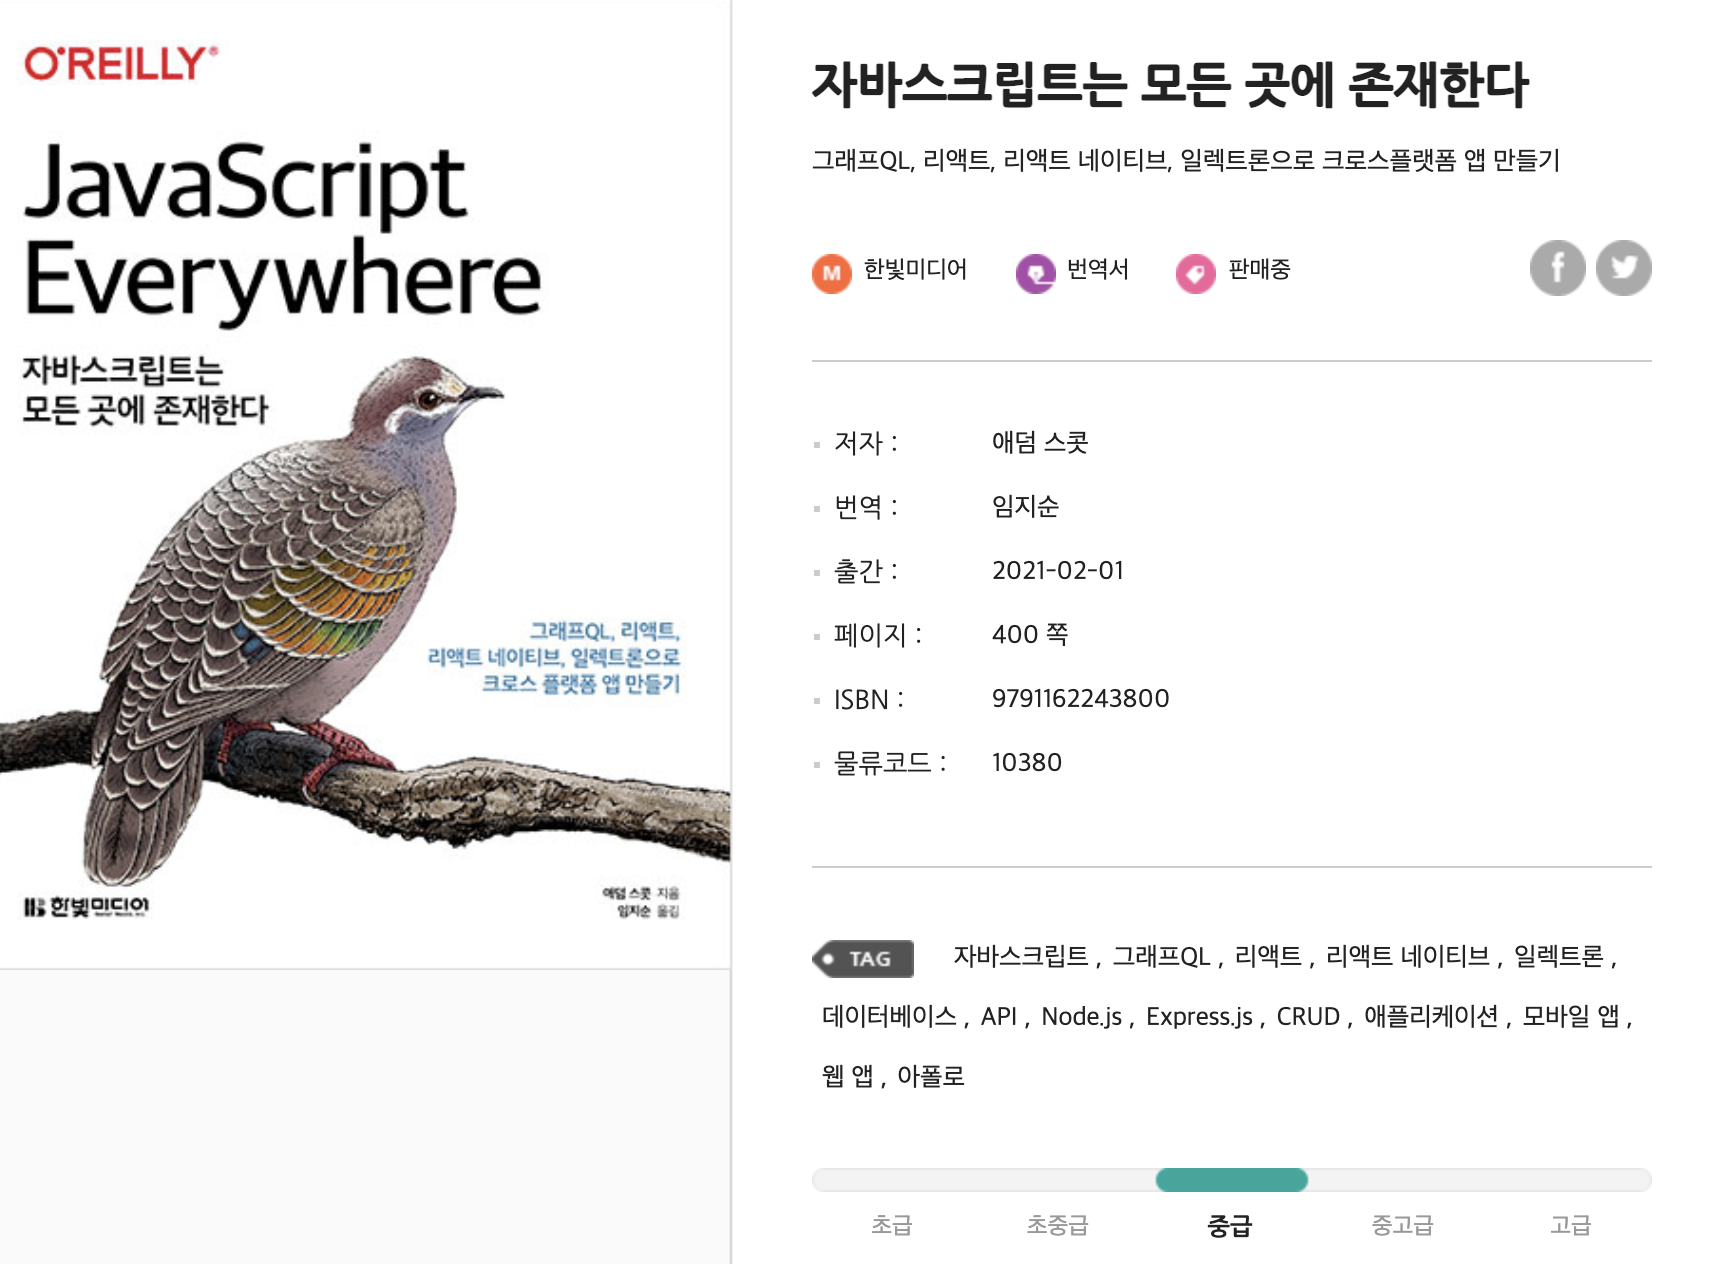Click the Facebook share icon
The width and height of the screenshot is (1728, 1264).
tap(1557, 268)
